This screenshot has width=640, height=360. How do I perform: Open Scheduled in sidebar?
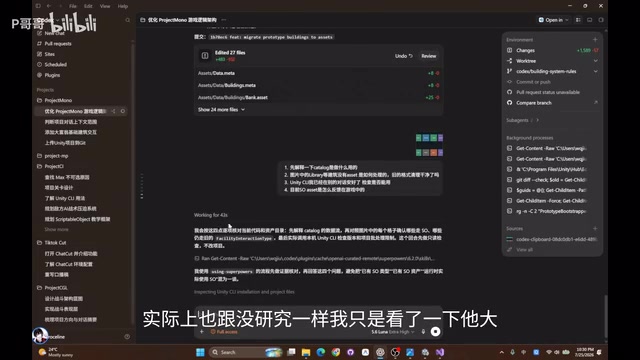56,64
